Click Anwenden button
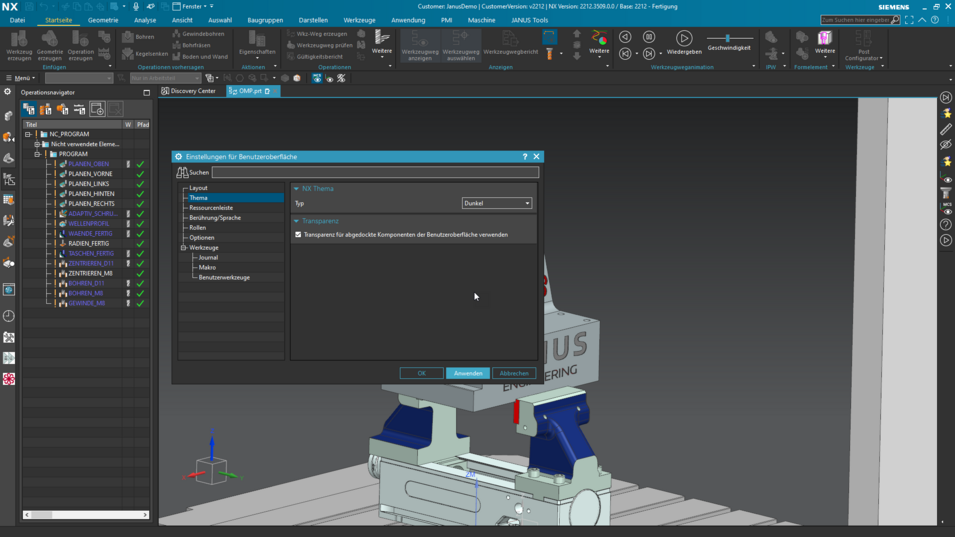 tap(468, 373)
